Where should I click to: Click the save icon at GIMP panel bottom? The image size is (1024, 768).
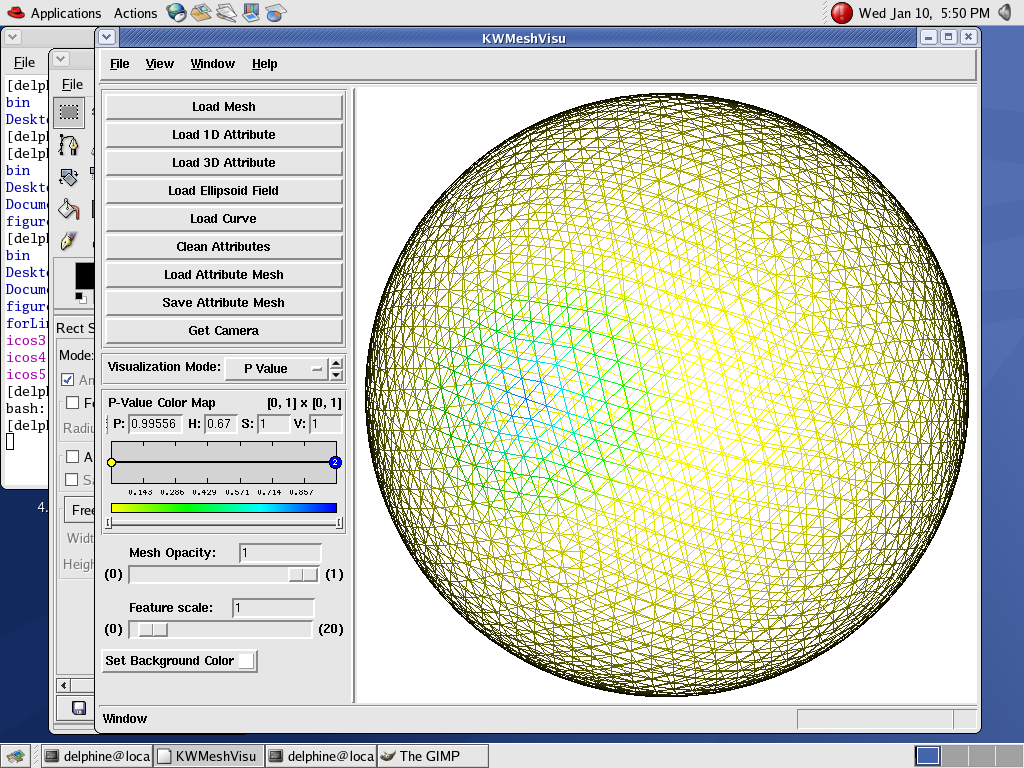pyautogui.click(x=78, y=708)
